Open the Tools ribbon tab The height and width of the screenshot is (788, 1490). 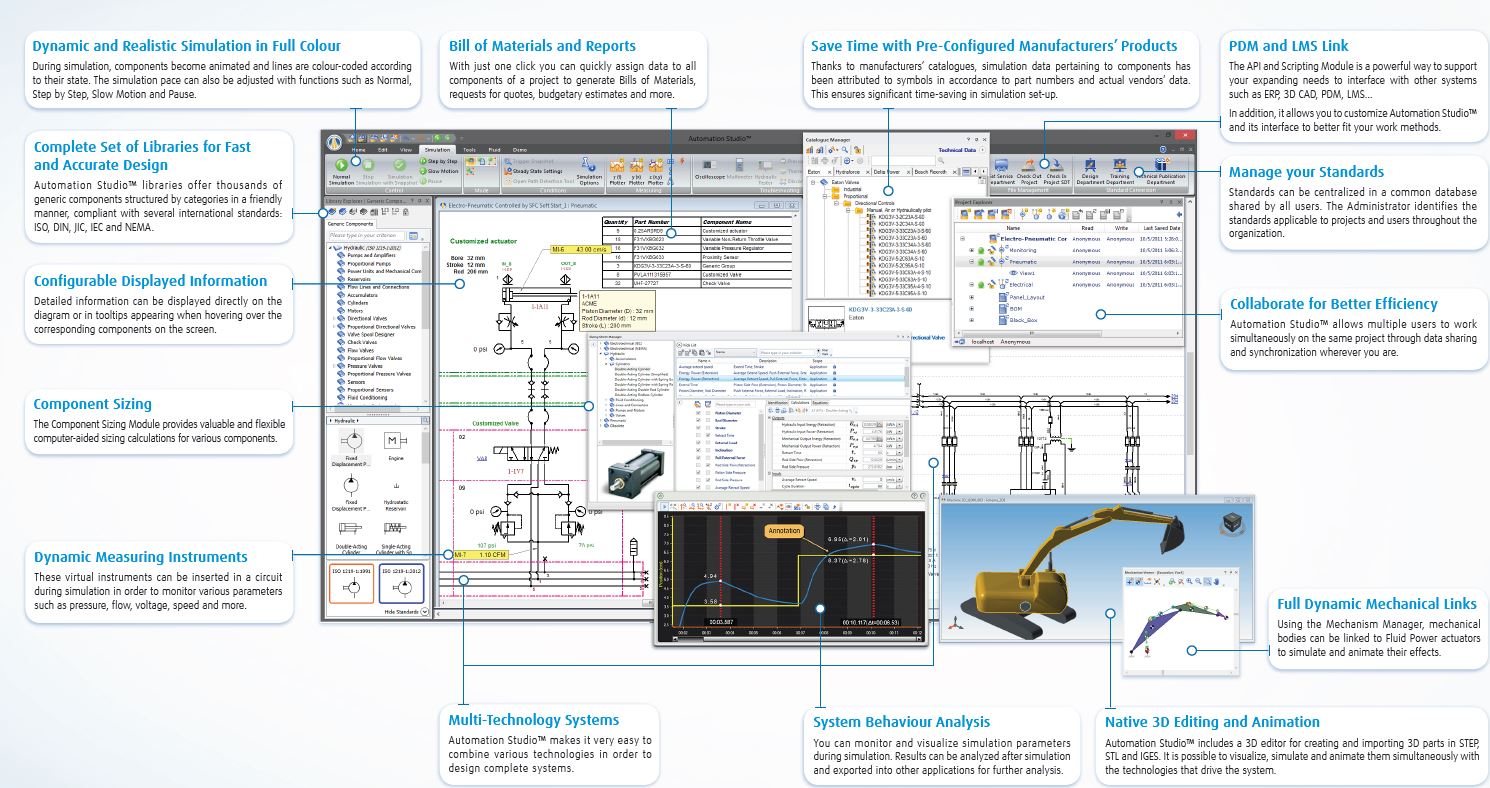point(469,148)
